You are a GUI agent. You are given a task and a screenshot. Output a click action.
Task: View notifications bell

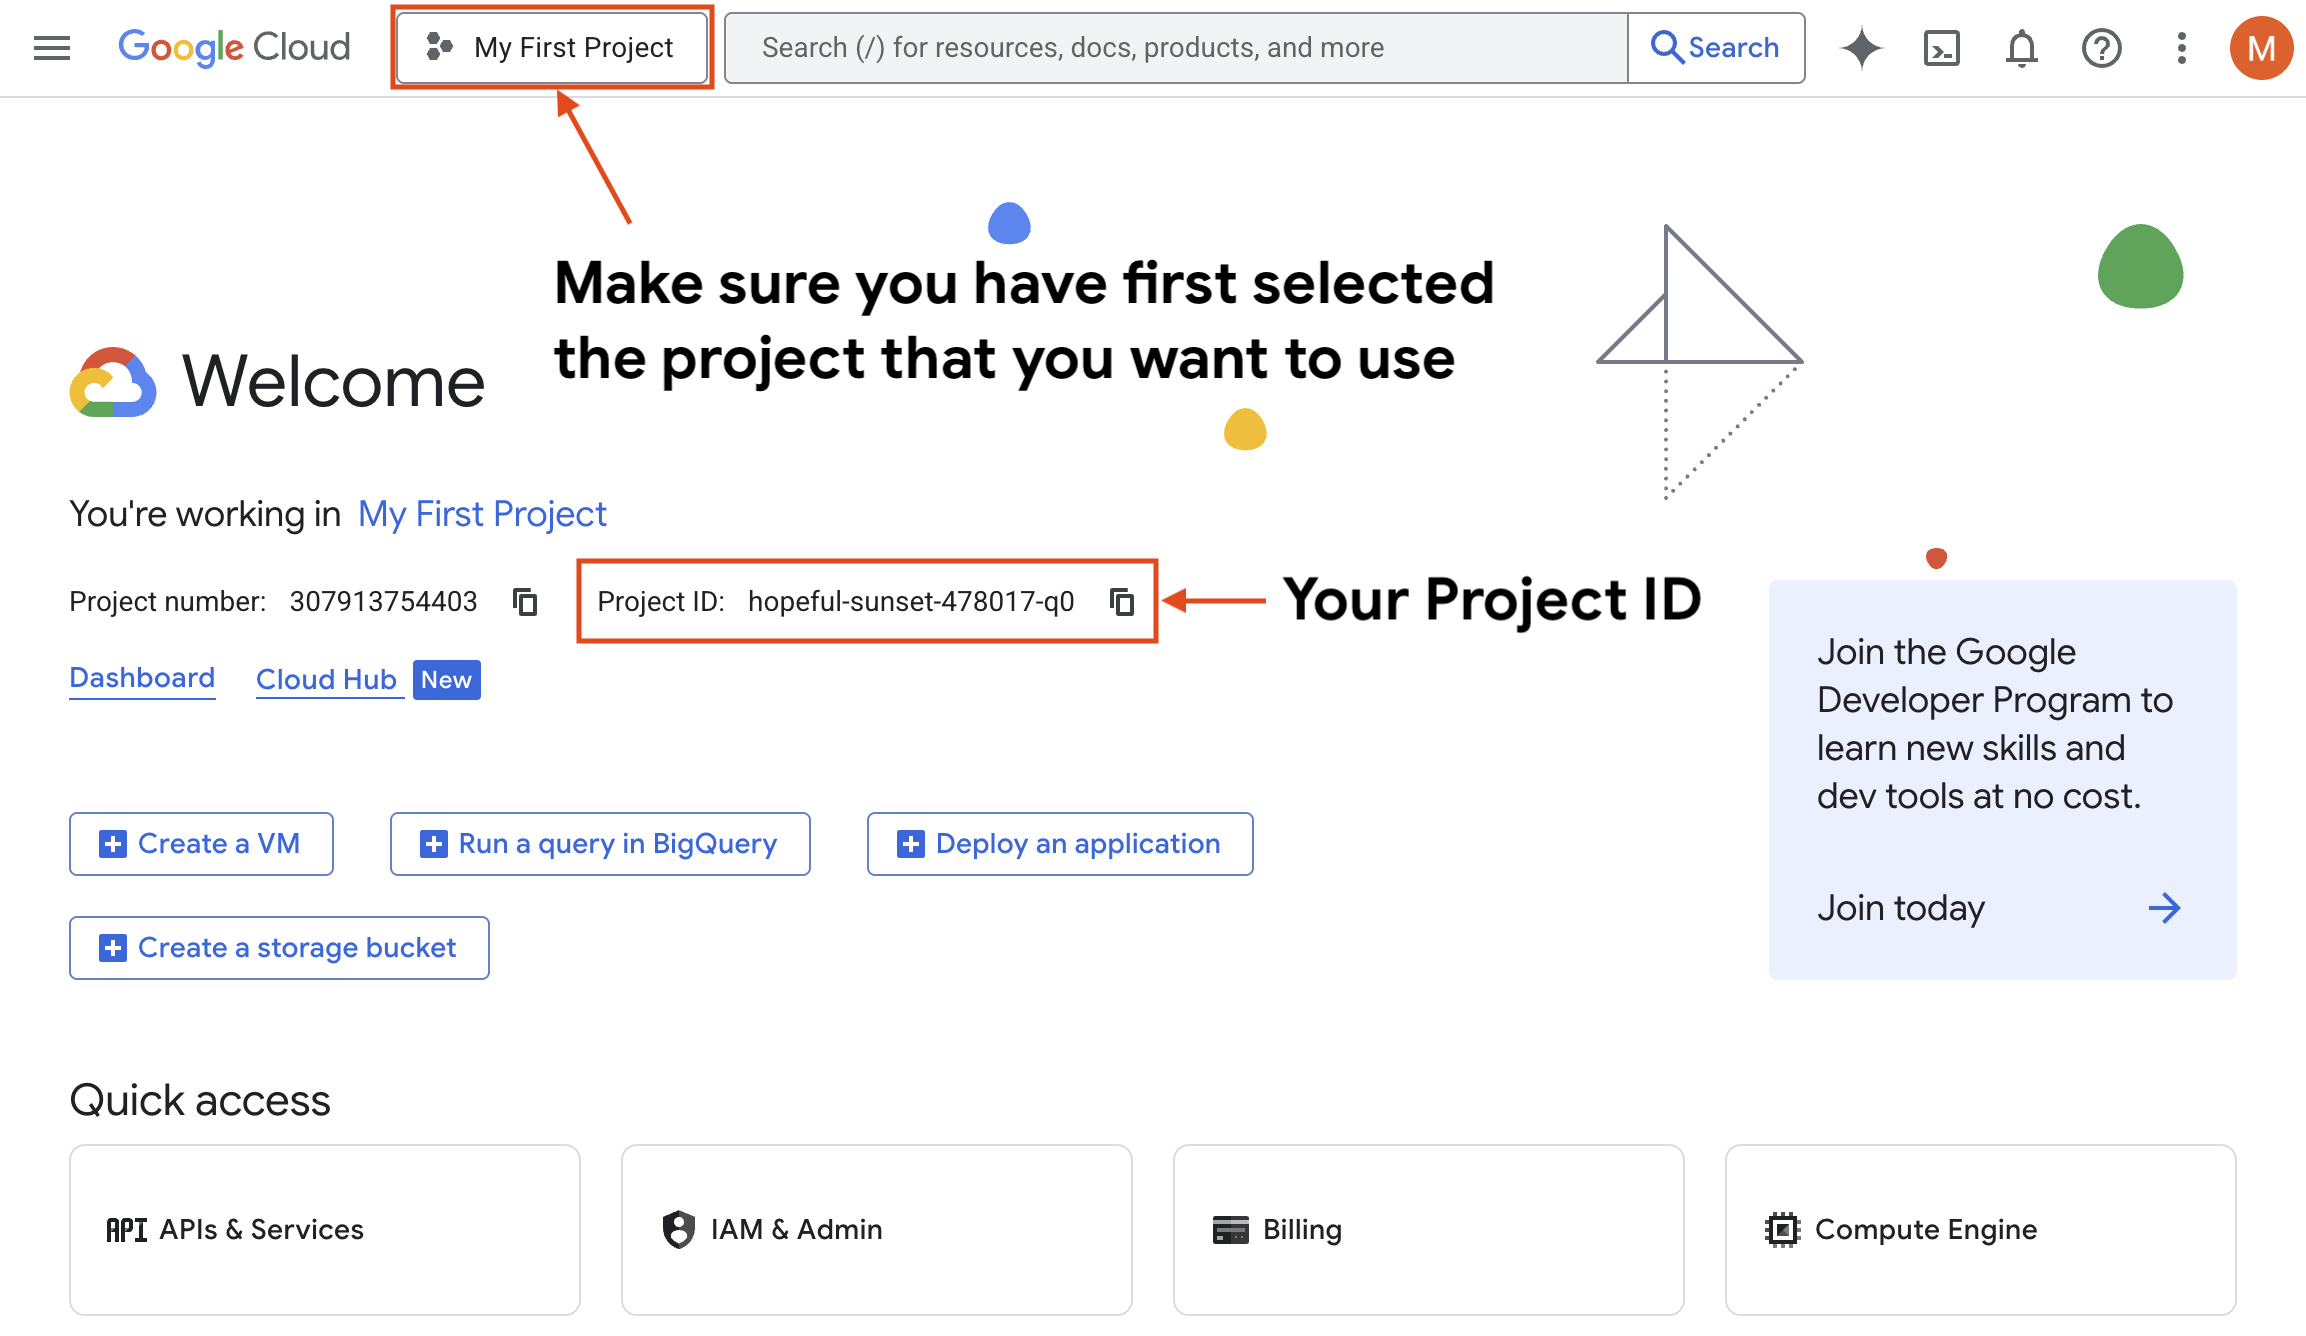pos(2021,47)
